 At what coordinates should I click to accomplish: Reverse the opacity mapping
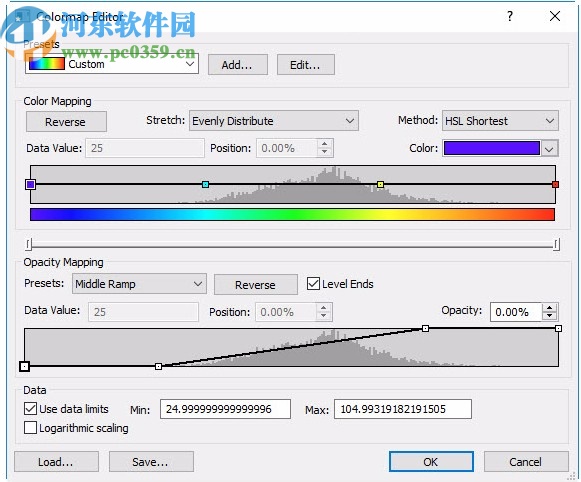[x=256, y=285]
